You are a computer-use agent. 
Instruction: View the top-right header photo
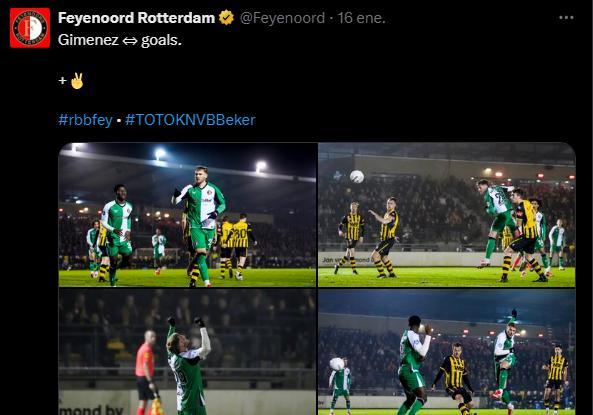(447, 214)
